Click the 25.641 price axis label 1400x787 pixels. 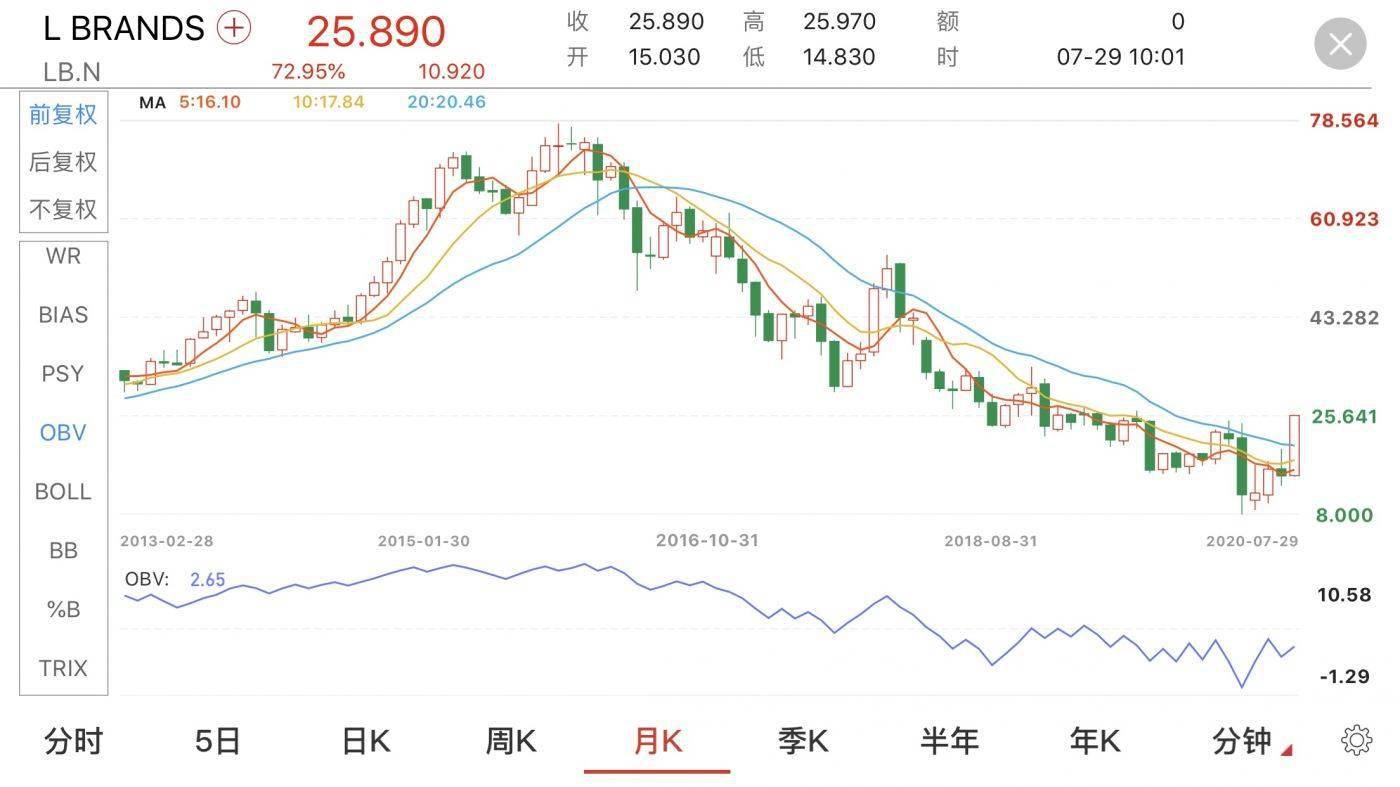(1344, 416)
